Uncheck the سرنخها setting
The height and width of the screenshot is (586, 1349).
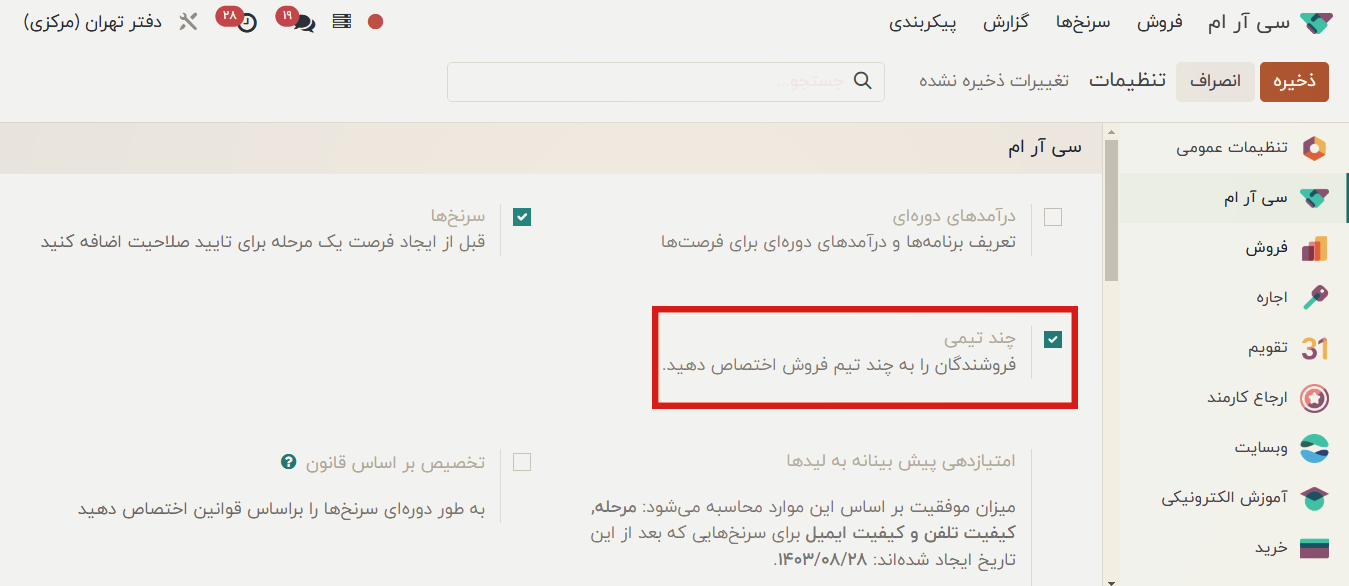[521, 215]
